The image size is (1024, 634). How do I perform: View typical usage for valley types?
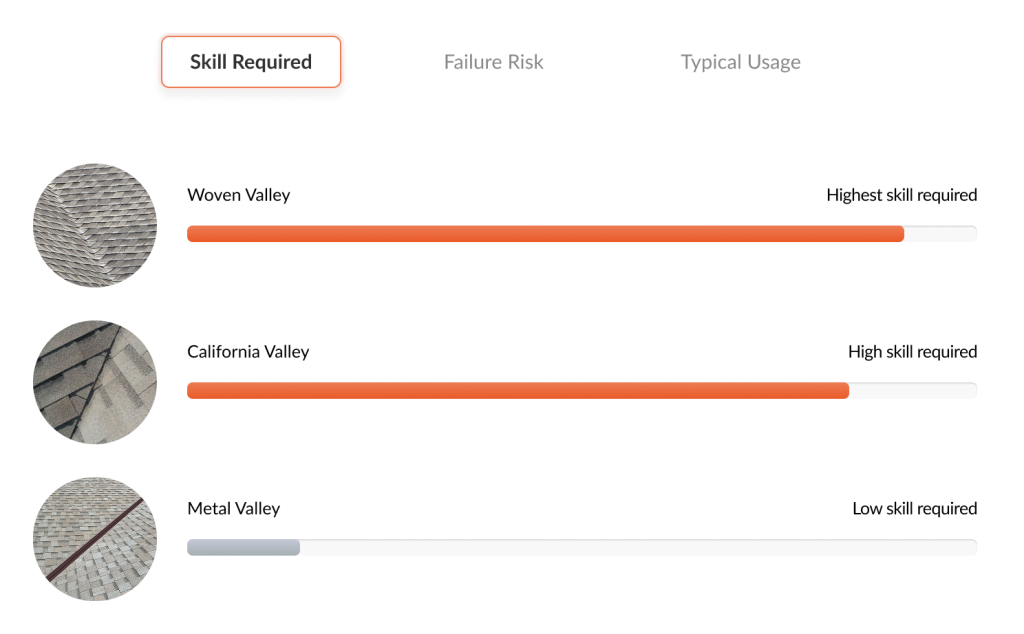[x=740, y=62]
